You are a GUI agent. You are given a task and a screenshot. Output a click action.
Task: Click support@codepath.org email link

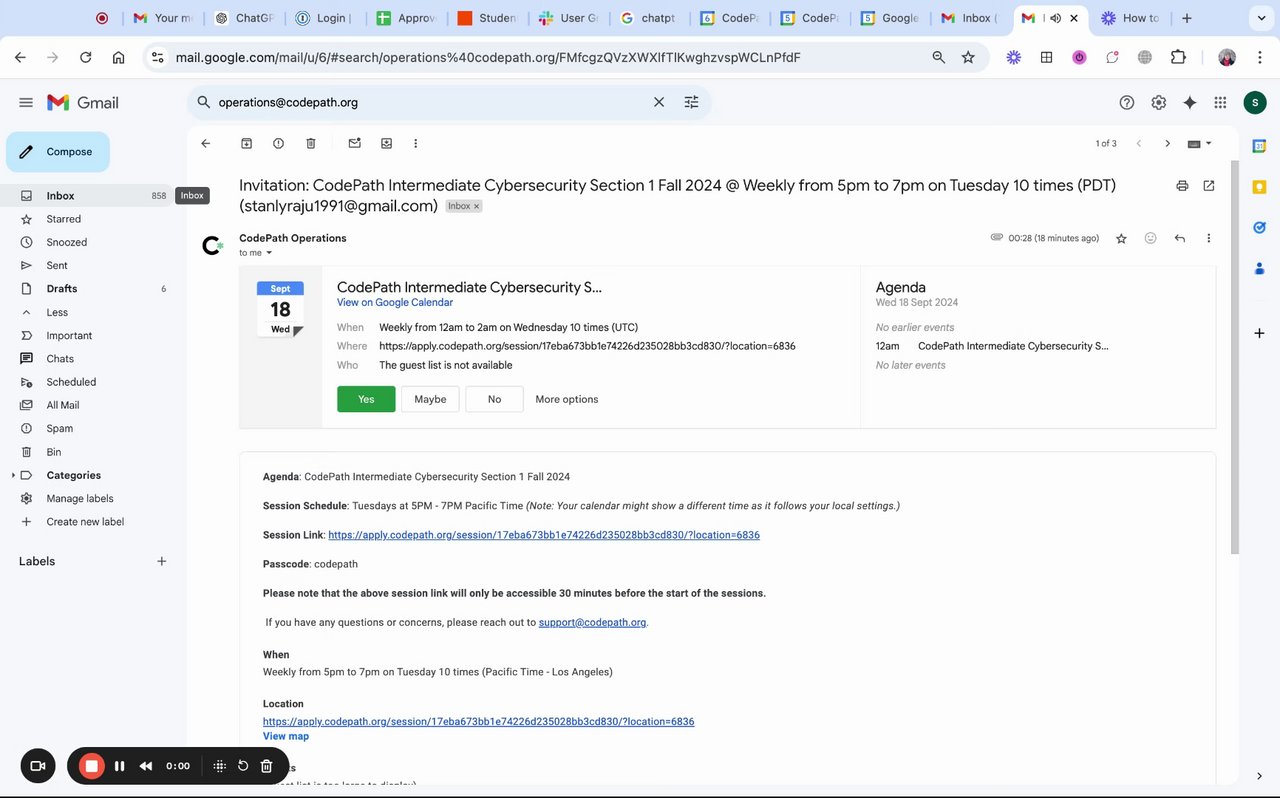tap(592, 622)
